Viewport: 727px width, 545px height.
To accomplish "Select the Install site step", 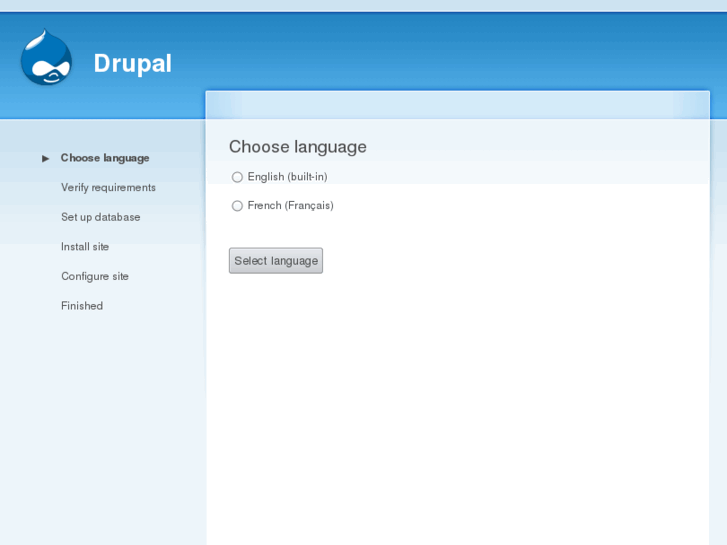I will (x=85, y=247).
